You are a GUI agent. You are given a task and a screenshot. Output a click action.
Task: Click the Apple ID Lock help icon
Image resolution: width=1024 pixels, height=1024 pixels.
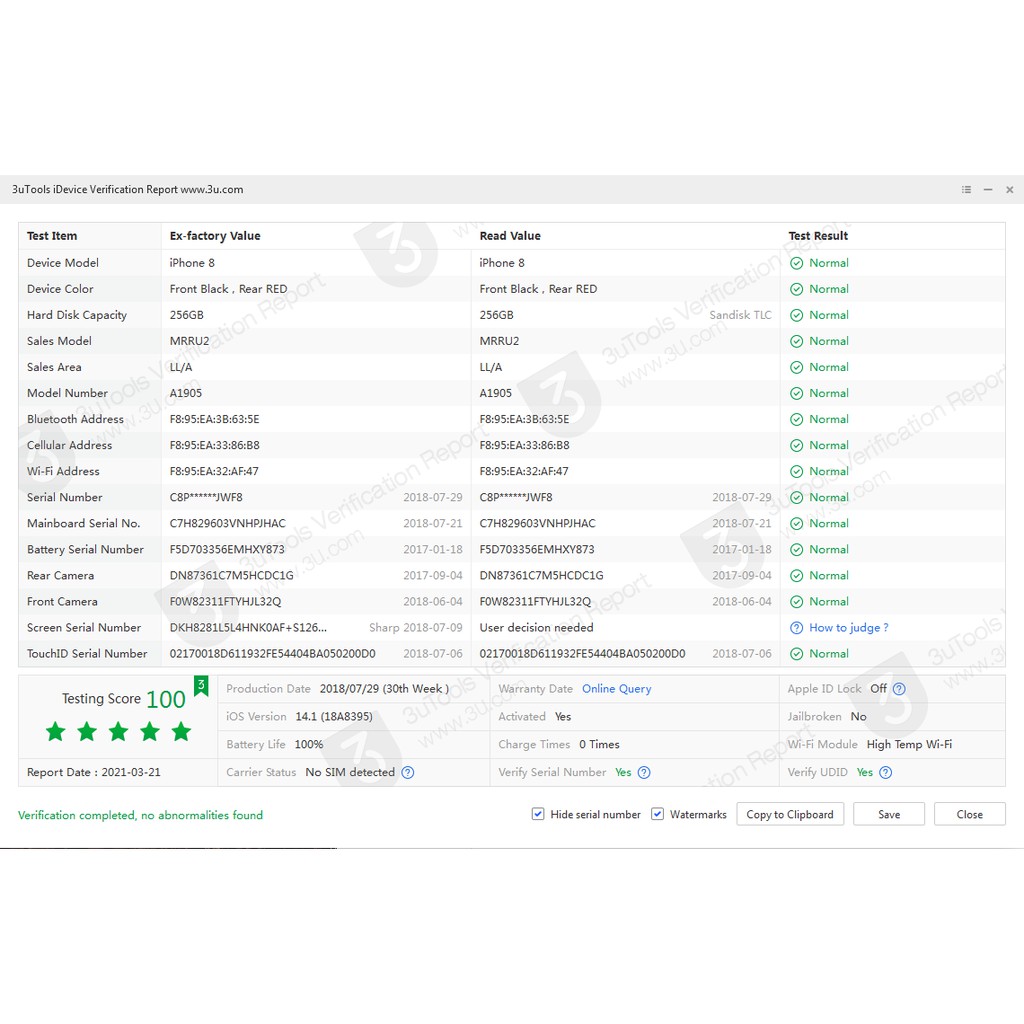click(x=899, y=689)
